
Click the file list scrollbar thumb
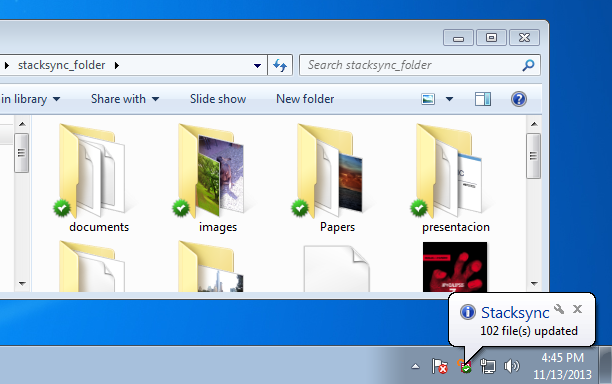coord(534,156)
